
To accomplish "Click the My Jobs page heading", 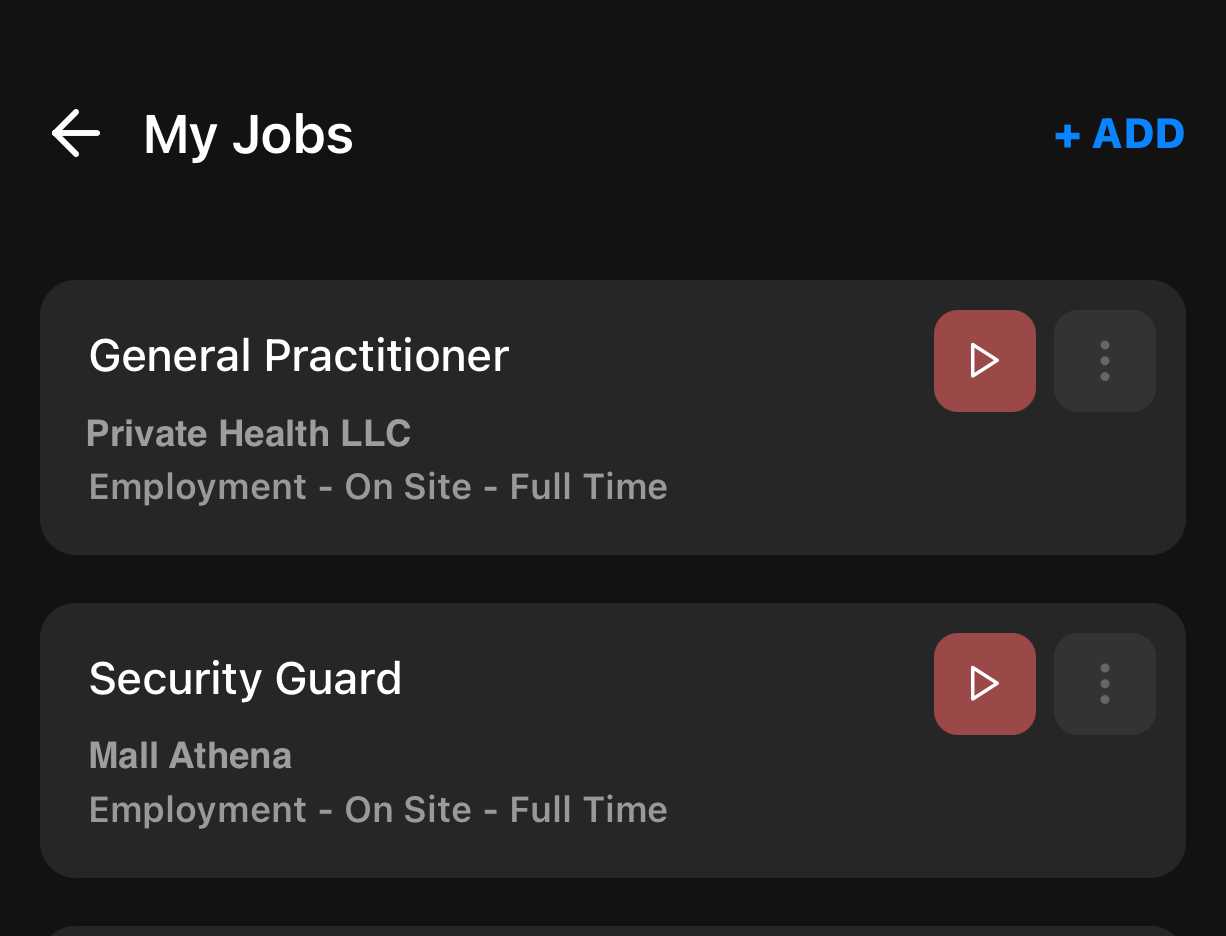I will 248,134.
